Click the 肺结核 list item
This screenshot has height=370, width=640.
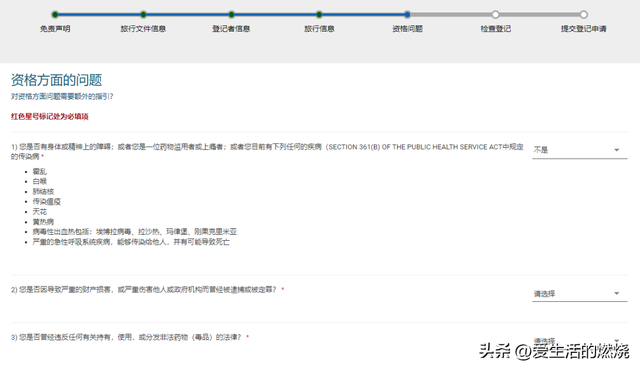click(x=43, y=192)
